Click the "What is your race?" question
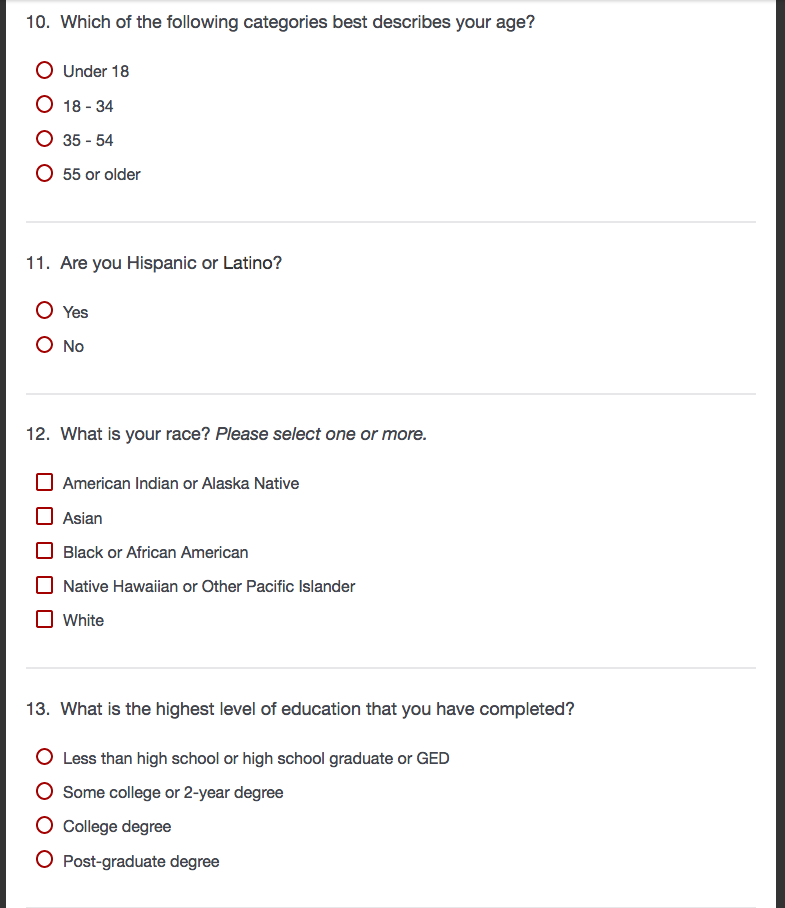Image resolution: width=785 pixels, height=908 pixels. (135, 434)
